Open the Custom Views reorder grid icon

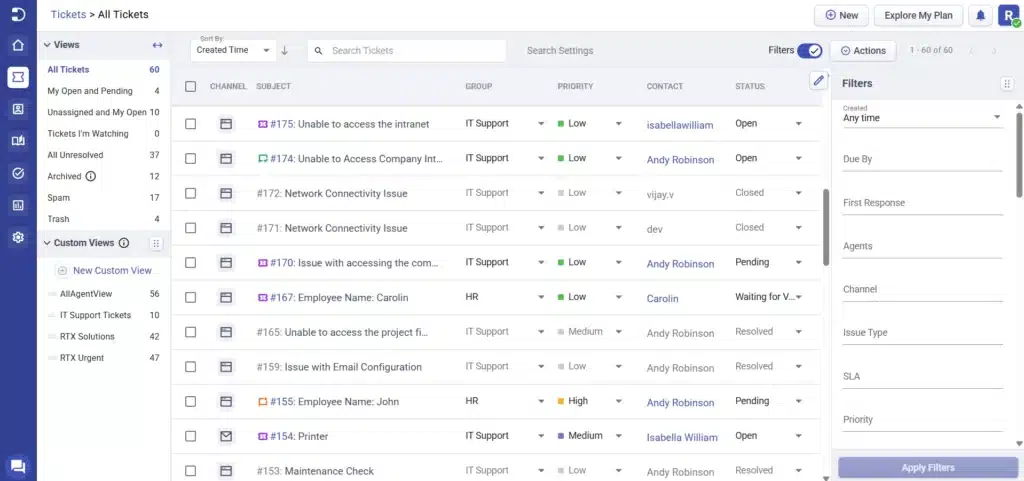tap(155, 243)
